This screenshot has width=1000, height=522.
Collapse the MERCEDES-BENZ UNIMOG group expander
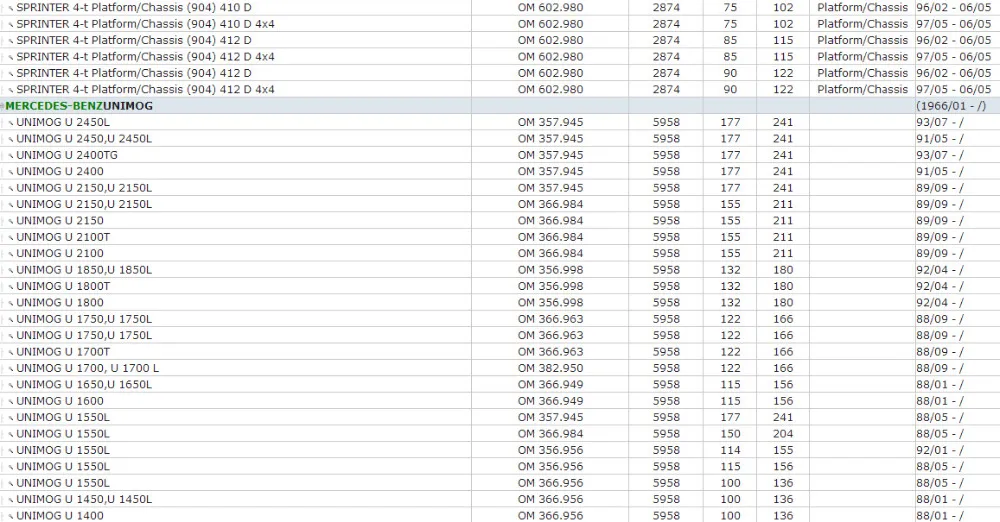3,106
